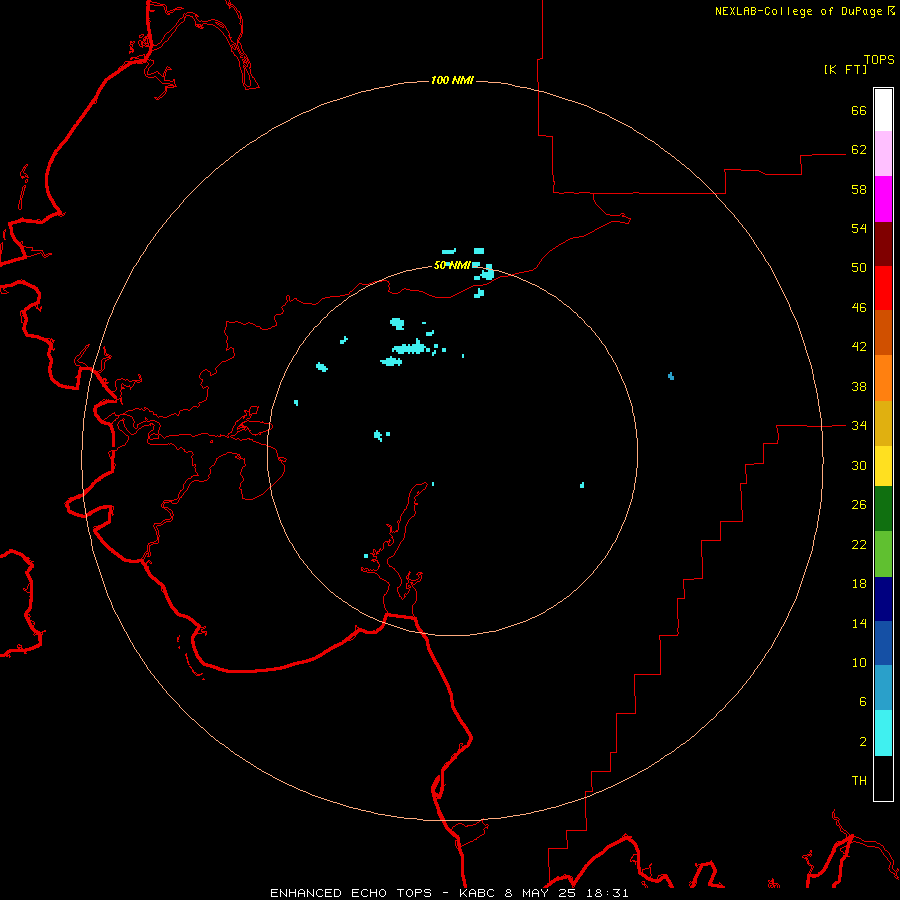This screenshot has height=900, width=900.
Task: Click the TOPS legend title
Action: [x=879, y=59]
